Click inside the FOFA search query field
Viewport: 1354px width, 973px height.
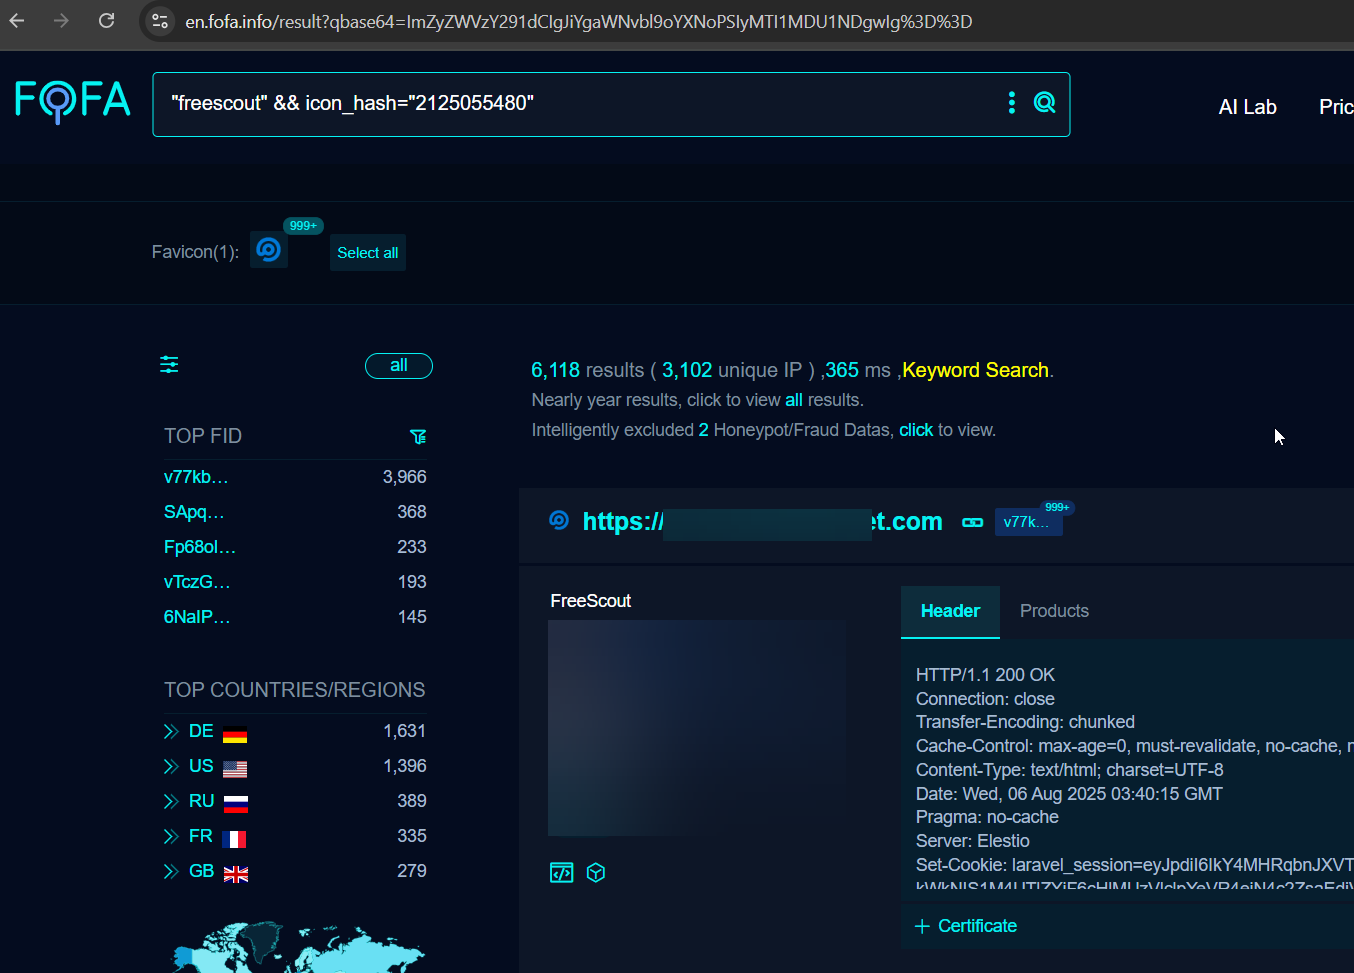[580, 104]
